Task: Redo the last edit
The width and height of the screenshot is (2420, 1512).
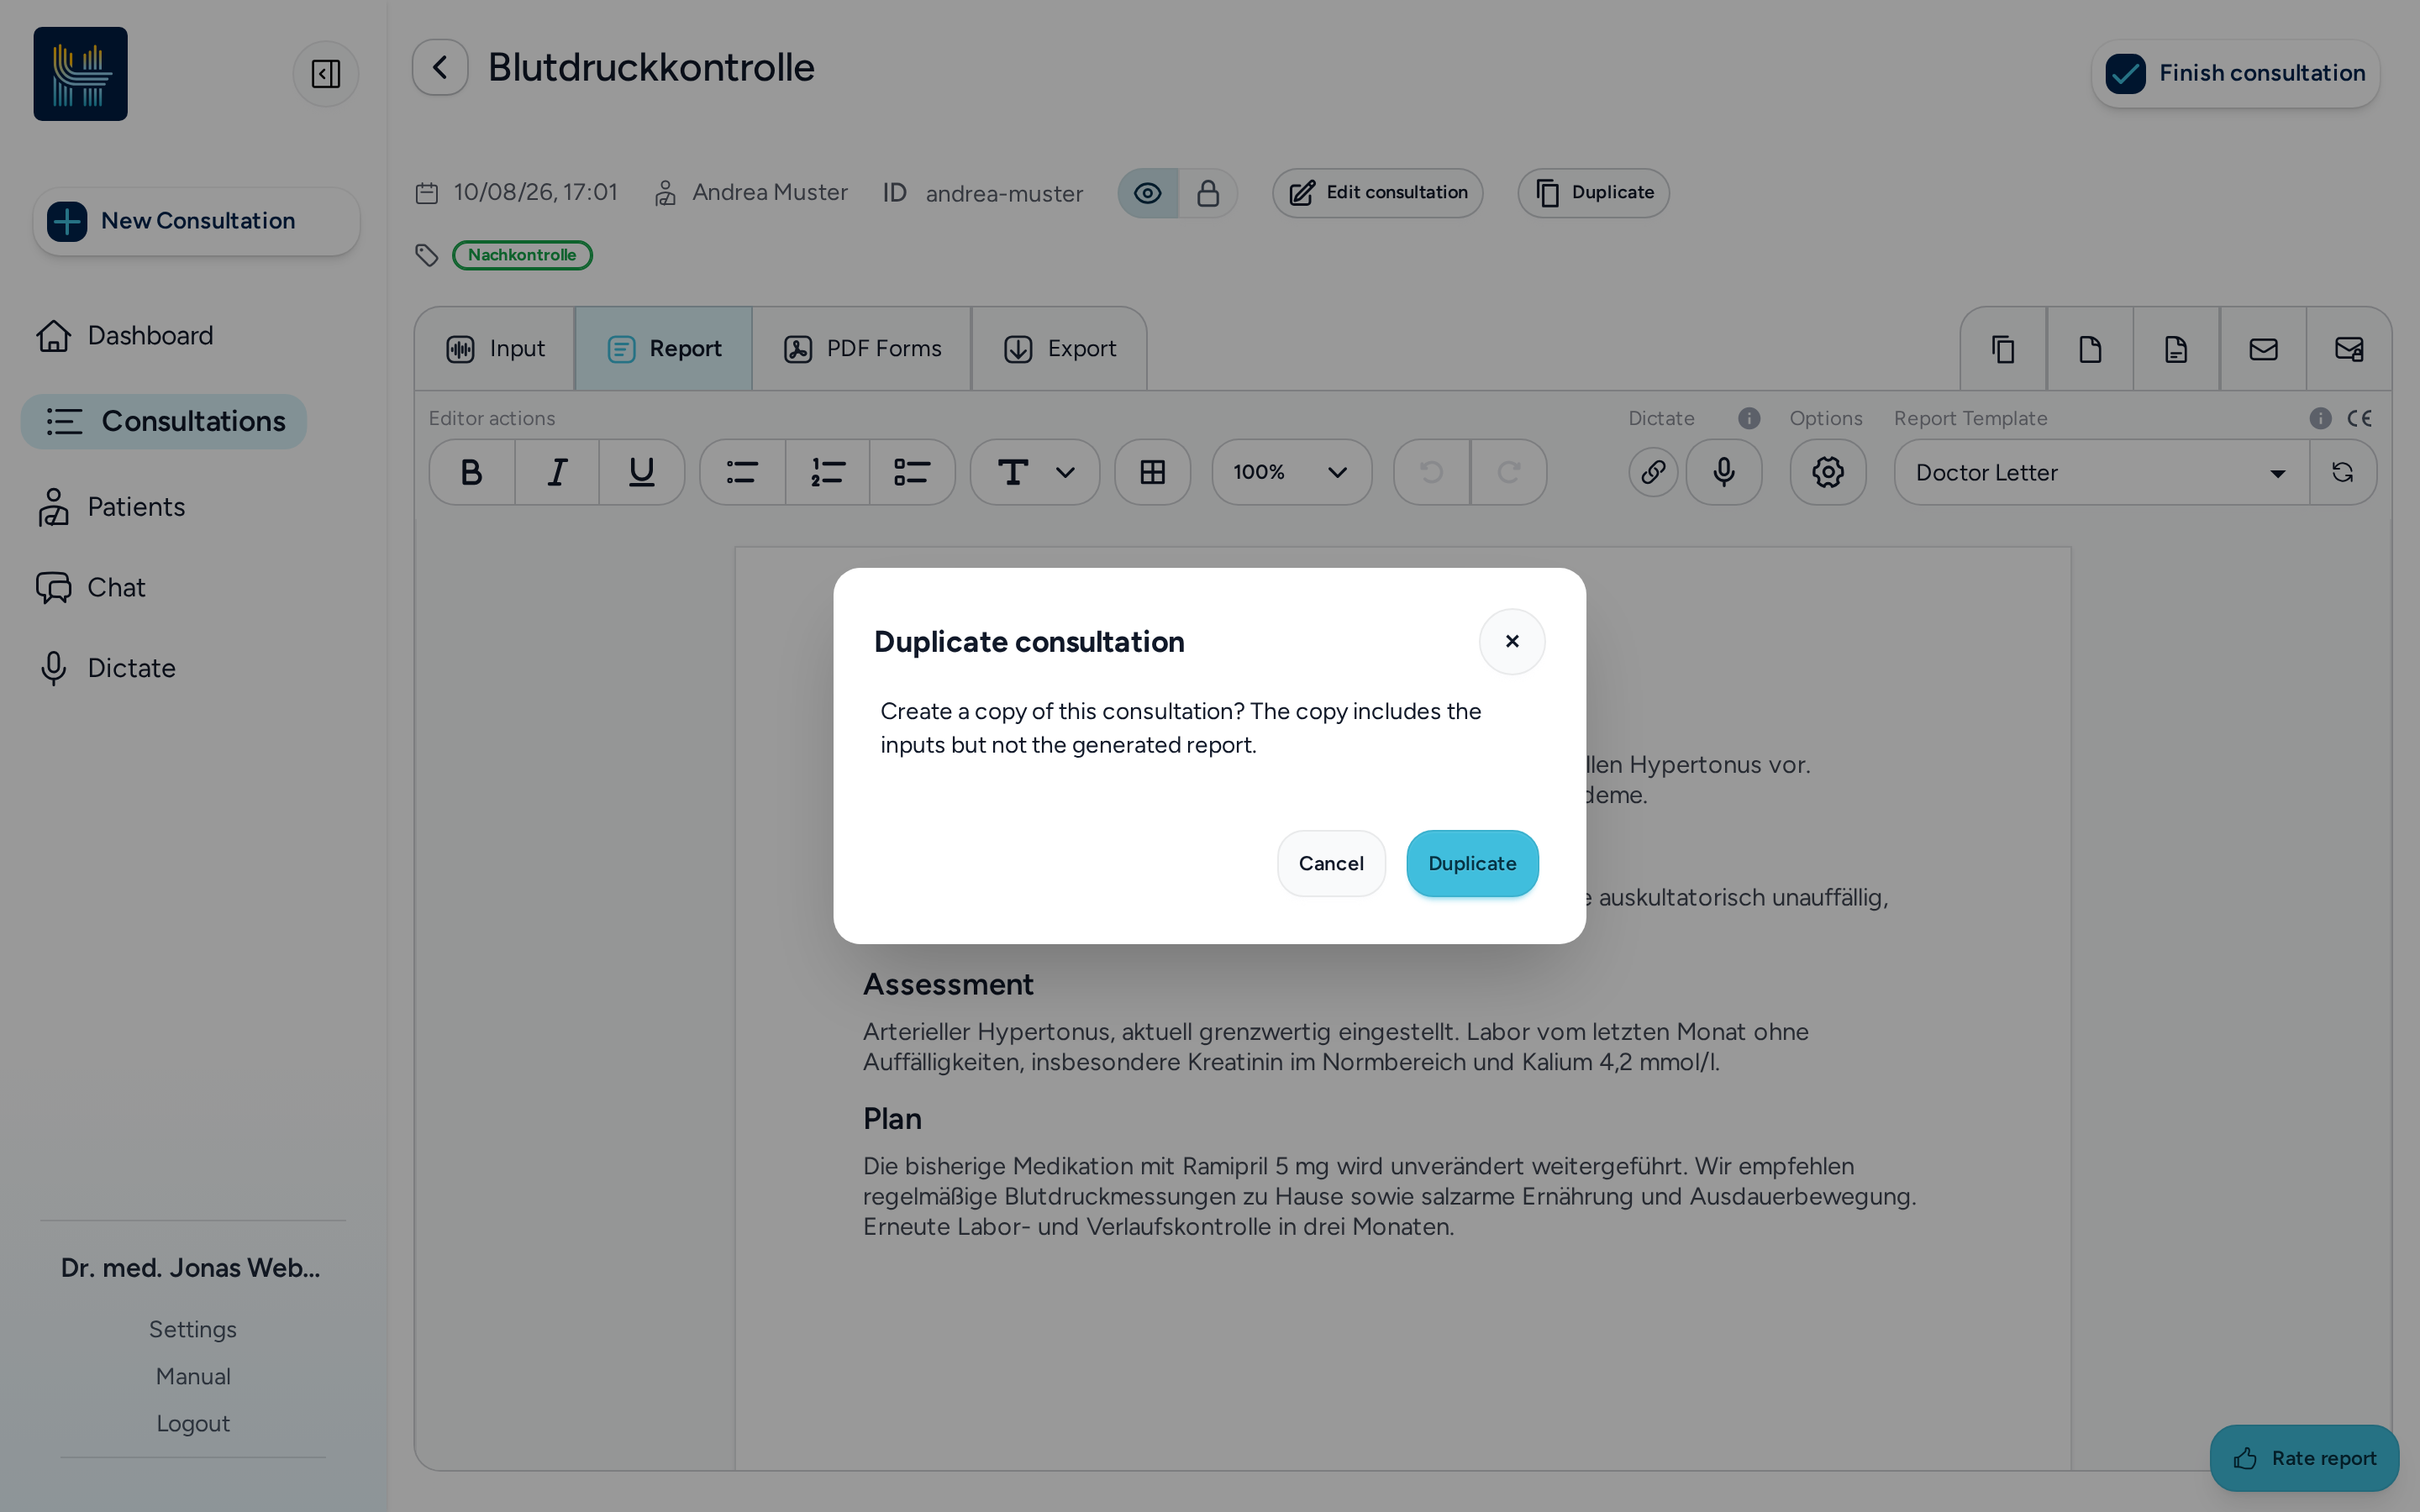Action: [1509, 472]
